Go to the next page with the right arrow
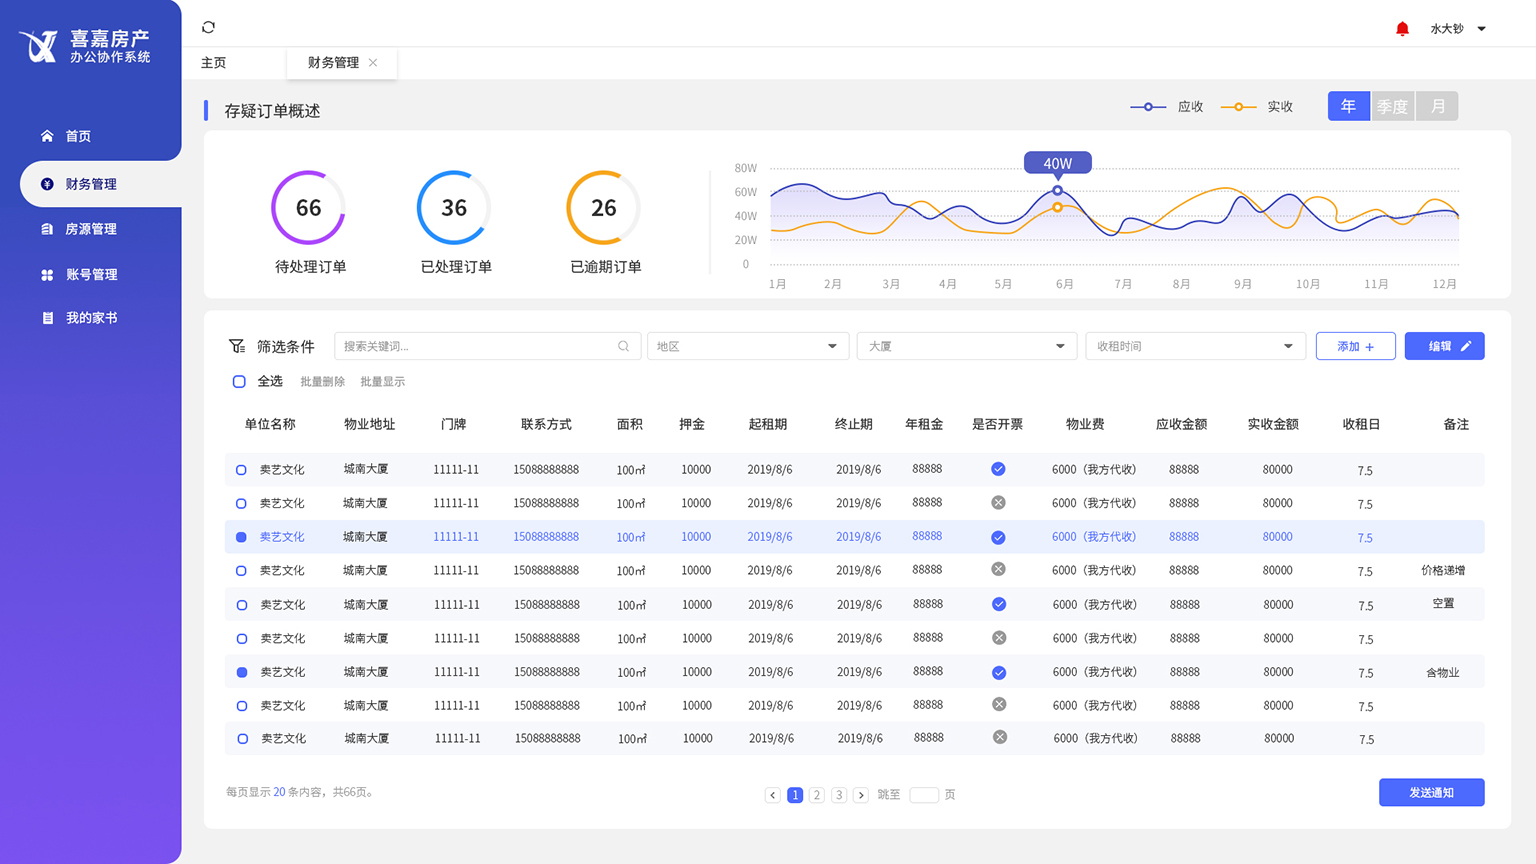The width and height of the screenshot is (1536, 864). point(861,795)
